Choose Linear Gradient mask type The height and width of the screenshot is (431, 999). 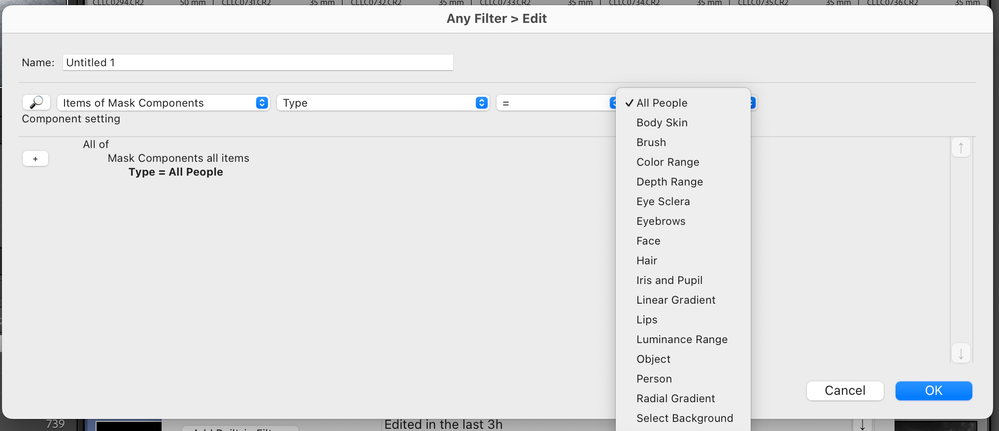click(x=676, y=300)
